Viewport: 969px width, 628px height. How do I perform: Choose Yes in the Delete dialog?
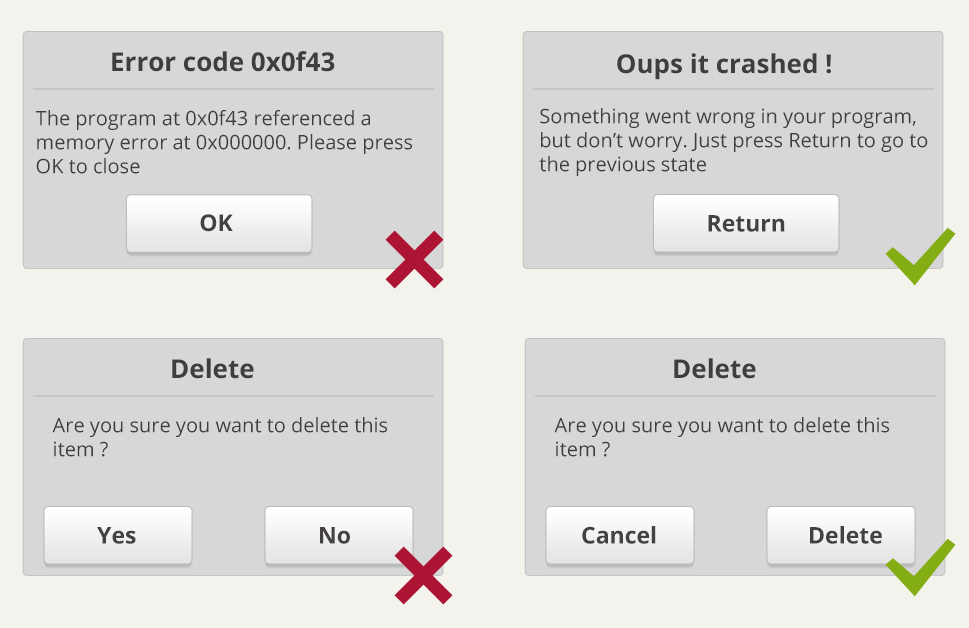[x=117, y=535]
